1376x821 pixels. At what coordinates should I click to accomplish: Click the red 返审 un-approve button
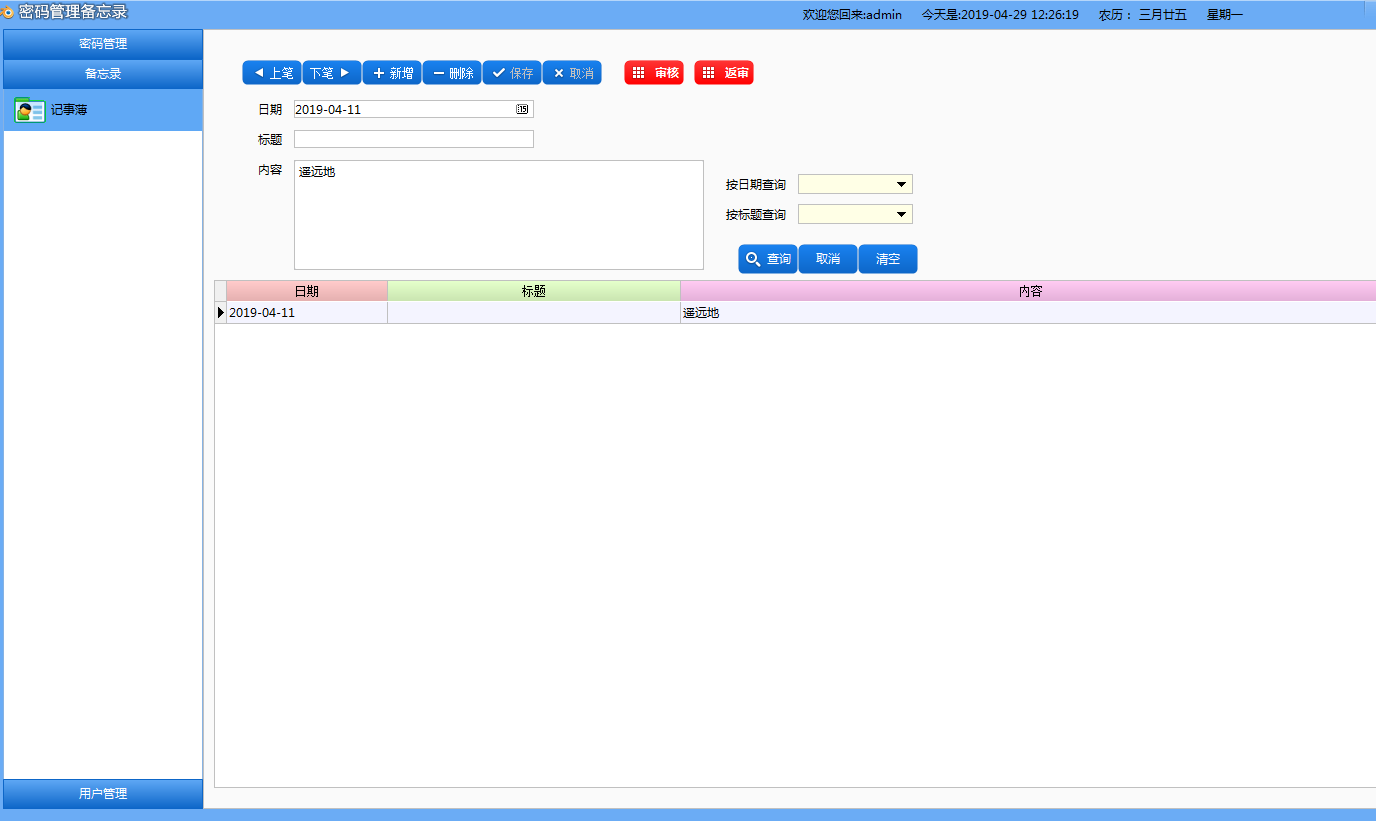point(724,73)
